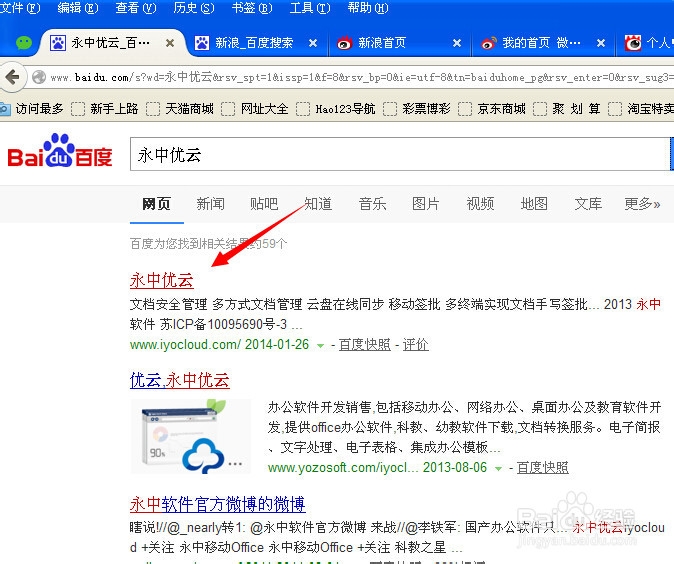Open the 查看 menu
The height and width of the screenshot is (564, 674).
(x=136, y=8)
